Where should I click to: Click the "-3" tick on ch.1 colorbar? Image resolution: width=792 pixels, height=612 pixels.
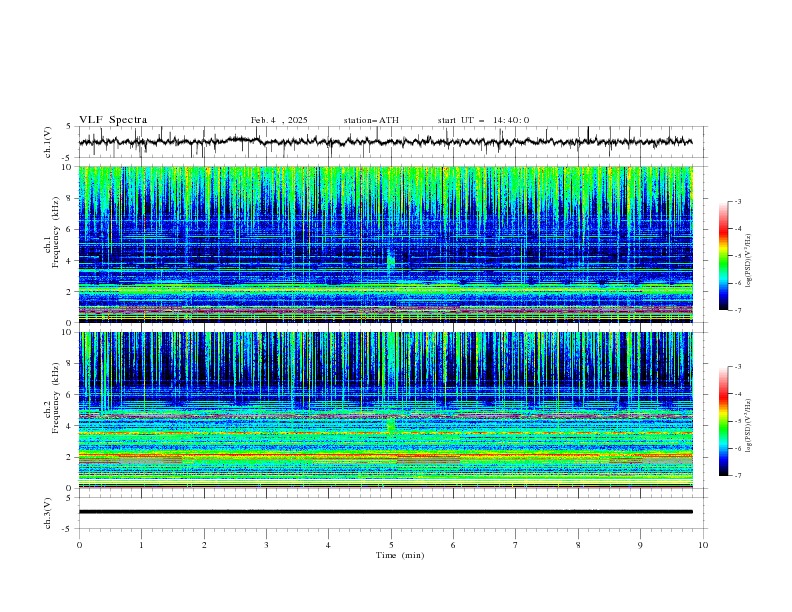(737, 201)
